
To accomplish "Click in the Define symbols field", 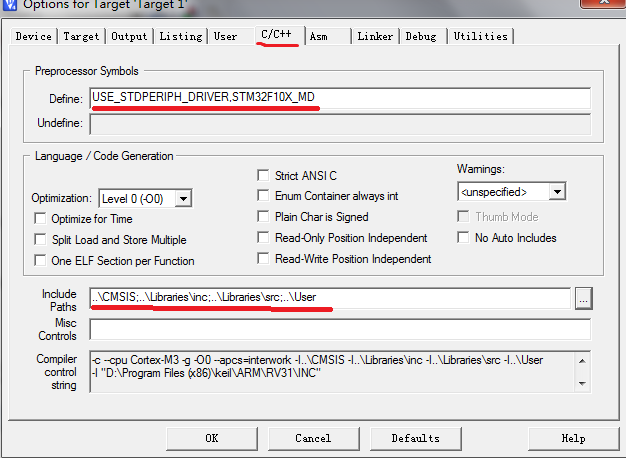I will point(340,98).
